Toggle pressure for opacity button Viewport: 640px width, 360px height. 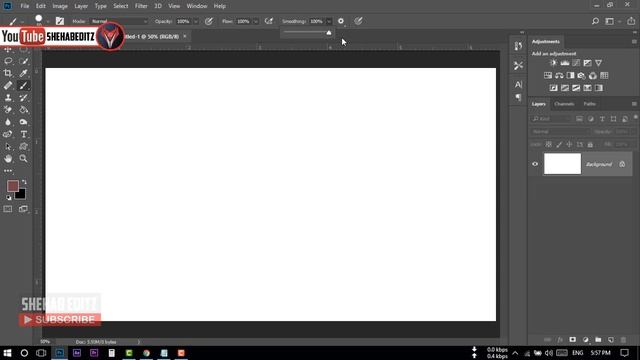(x=209, y=21)
